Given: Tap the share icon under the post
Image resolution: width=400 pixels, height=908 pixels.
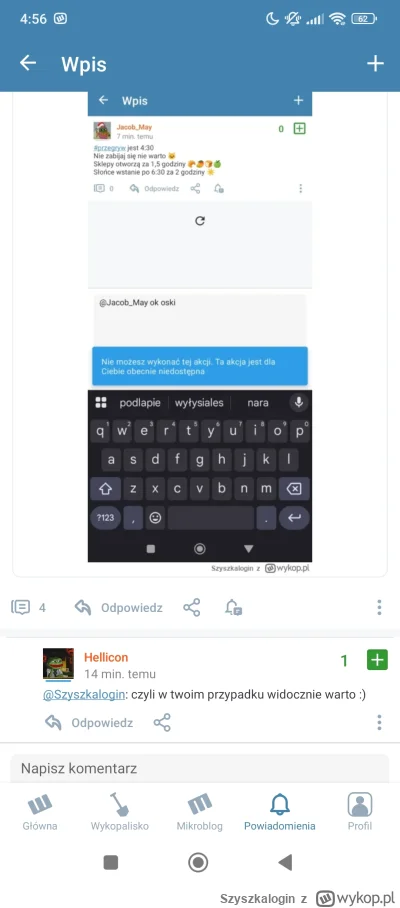Looking at the screenshot, I should pyautogui.click(x=192, y=607).
